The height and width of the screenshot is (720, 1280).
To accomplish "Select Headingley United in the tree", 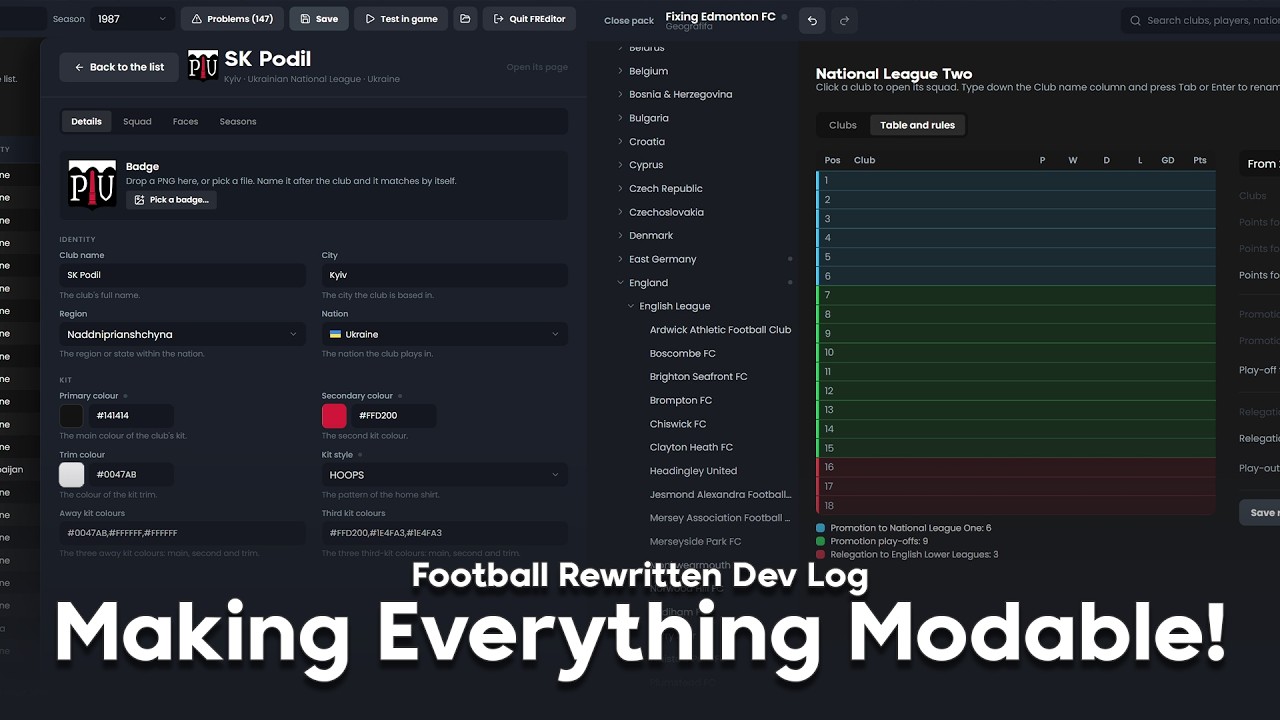I will point(693,471).
